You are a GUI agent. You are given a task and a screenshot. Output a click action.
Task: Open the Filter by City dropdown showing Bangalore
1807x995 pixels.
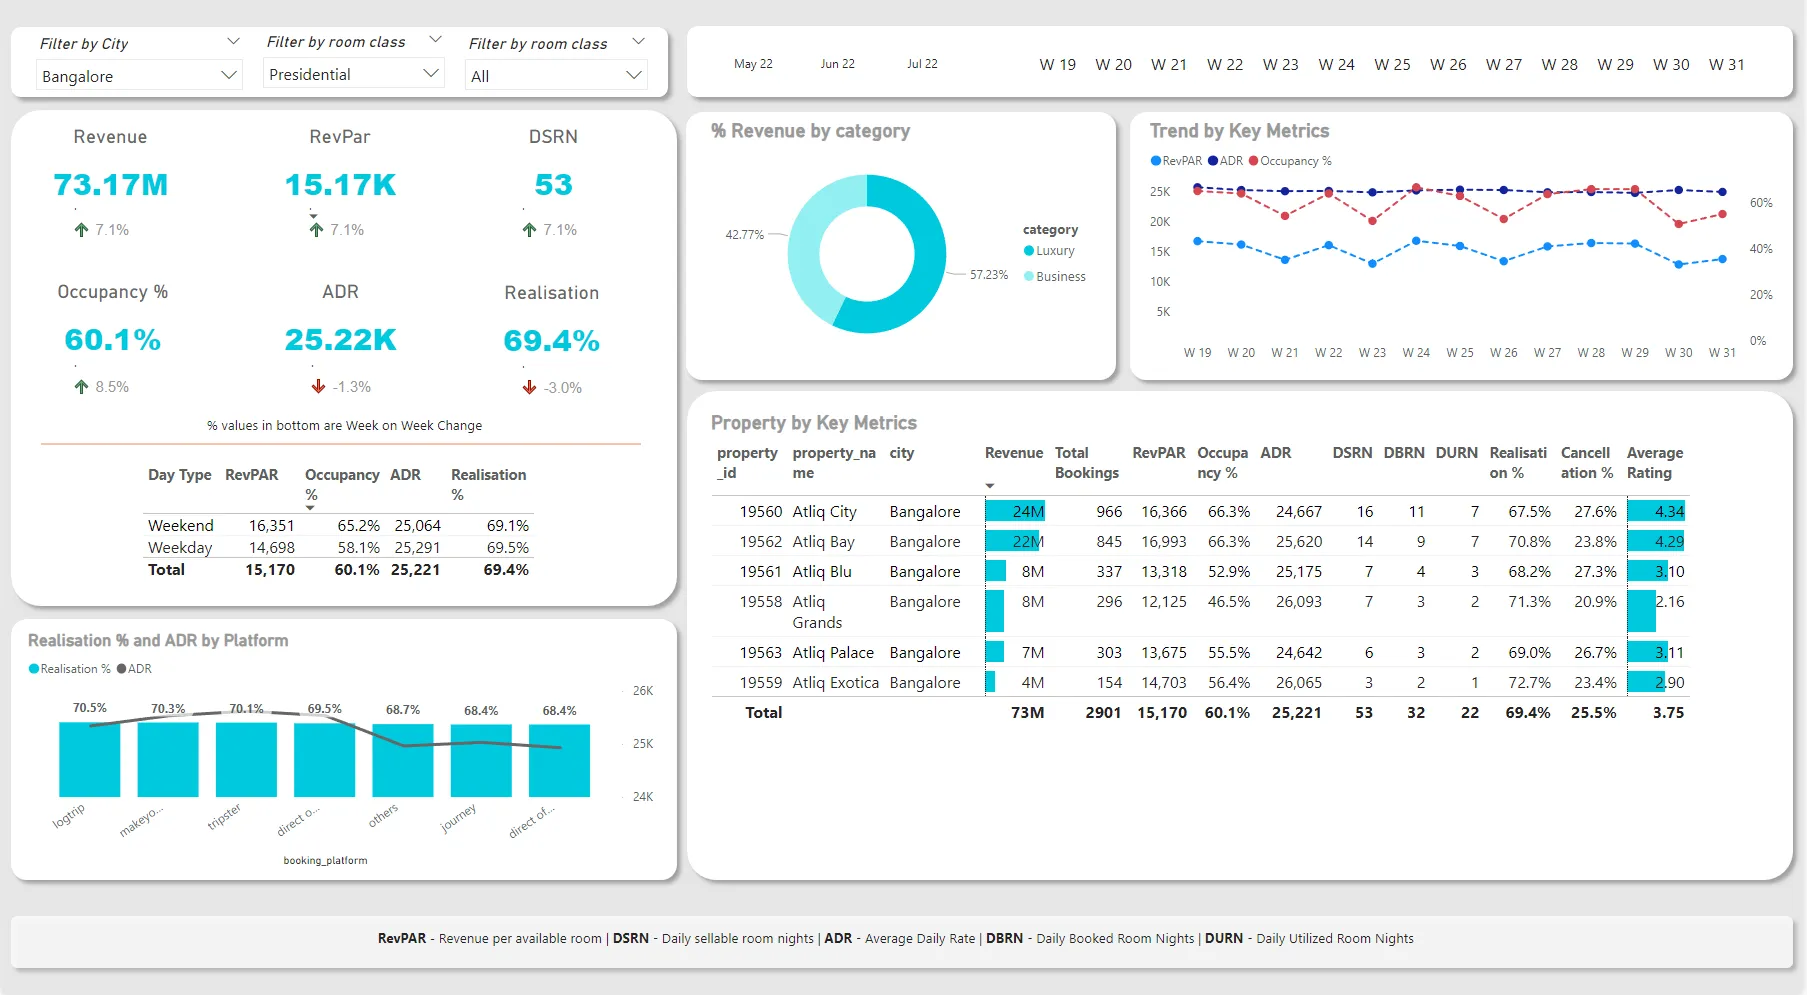pos(139,76)
